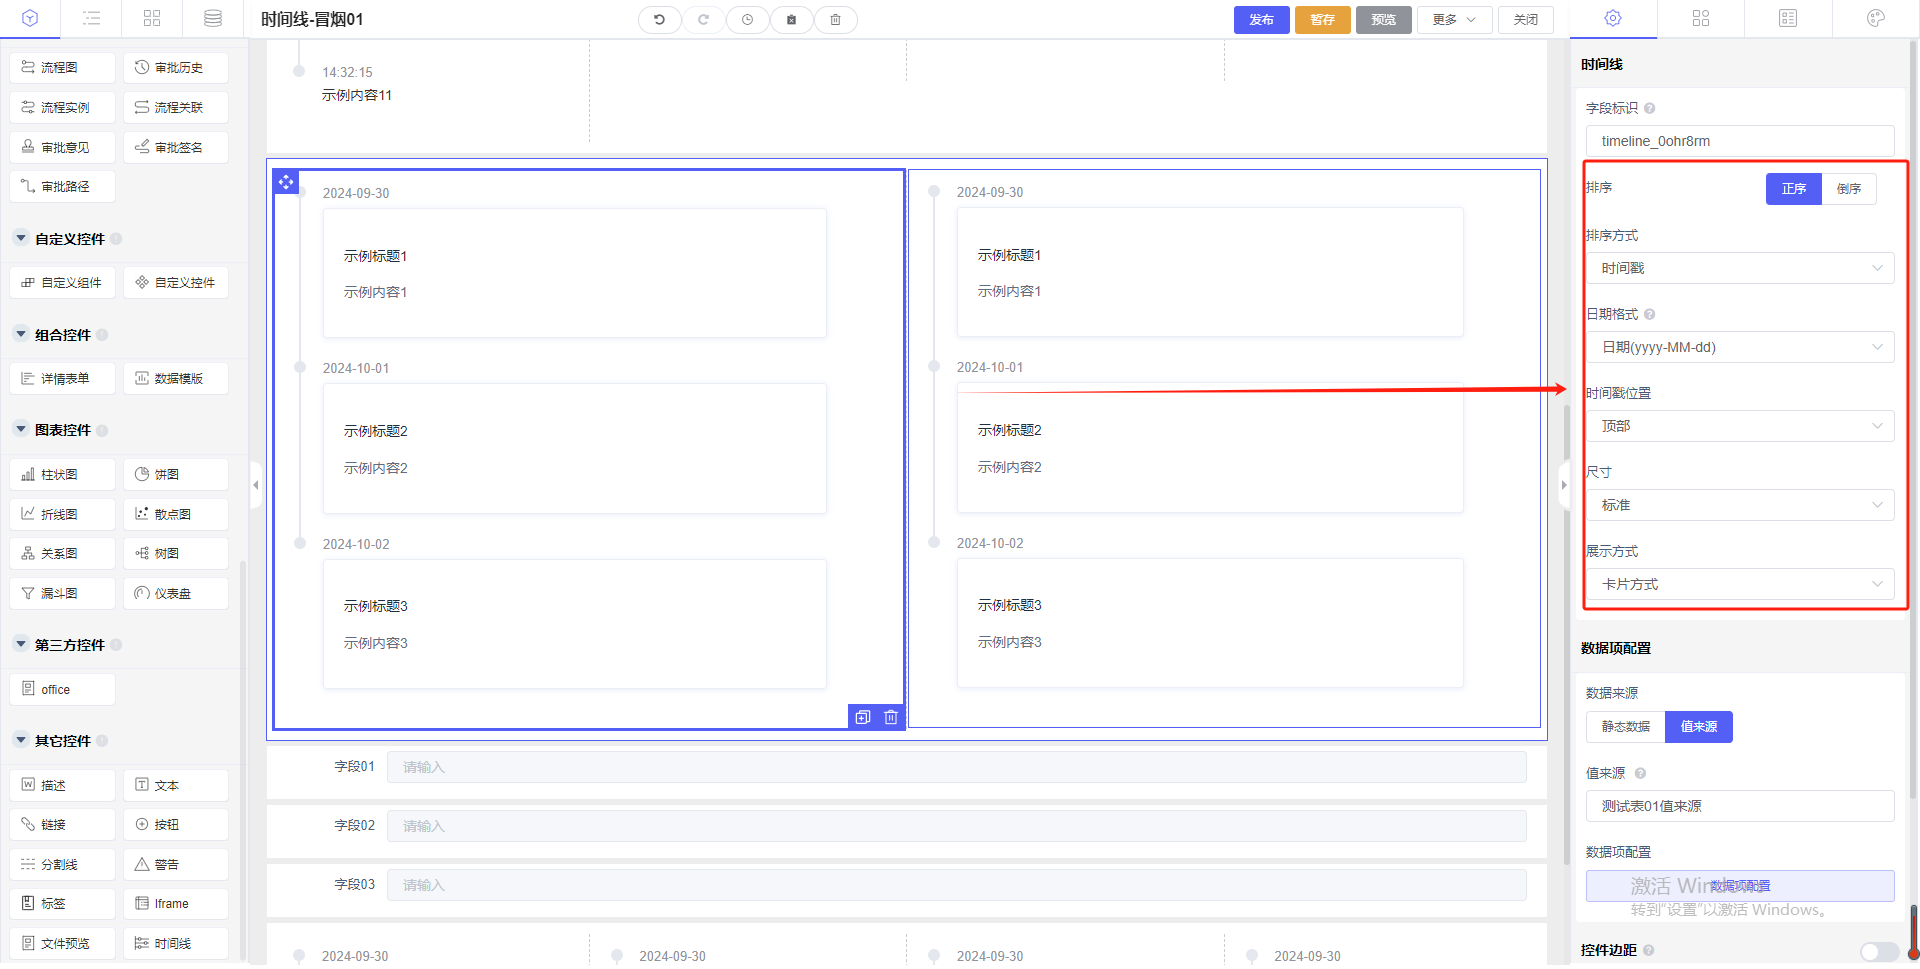The width and height of the screenshot is (1920, 969).
Task: Select 倒序 sort order
Action: pos(1848,189)
